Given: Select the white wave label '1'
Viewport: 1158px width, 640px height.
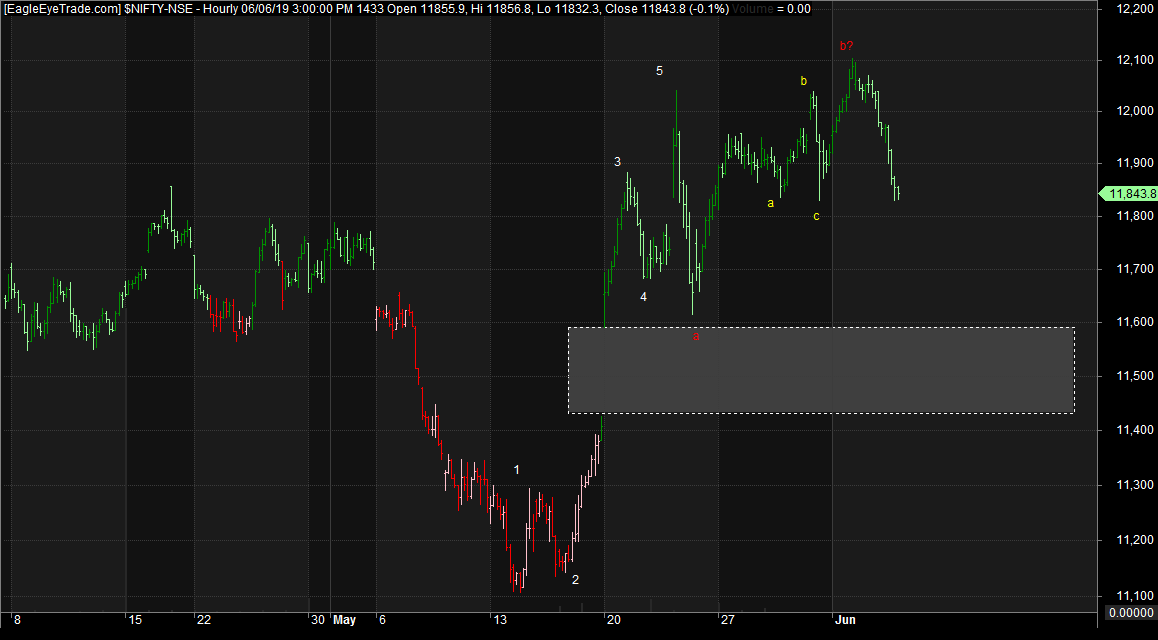Looking at the screenshot, I should 517,469.
